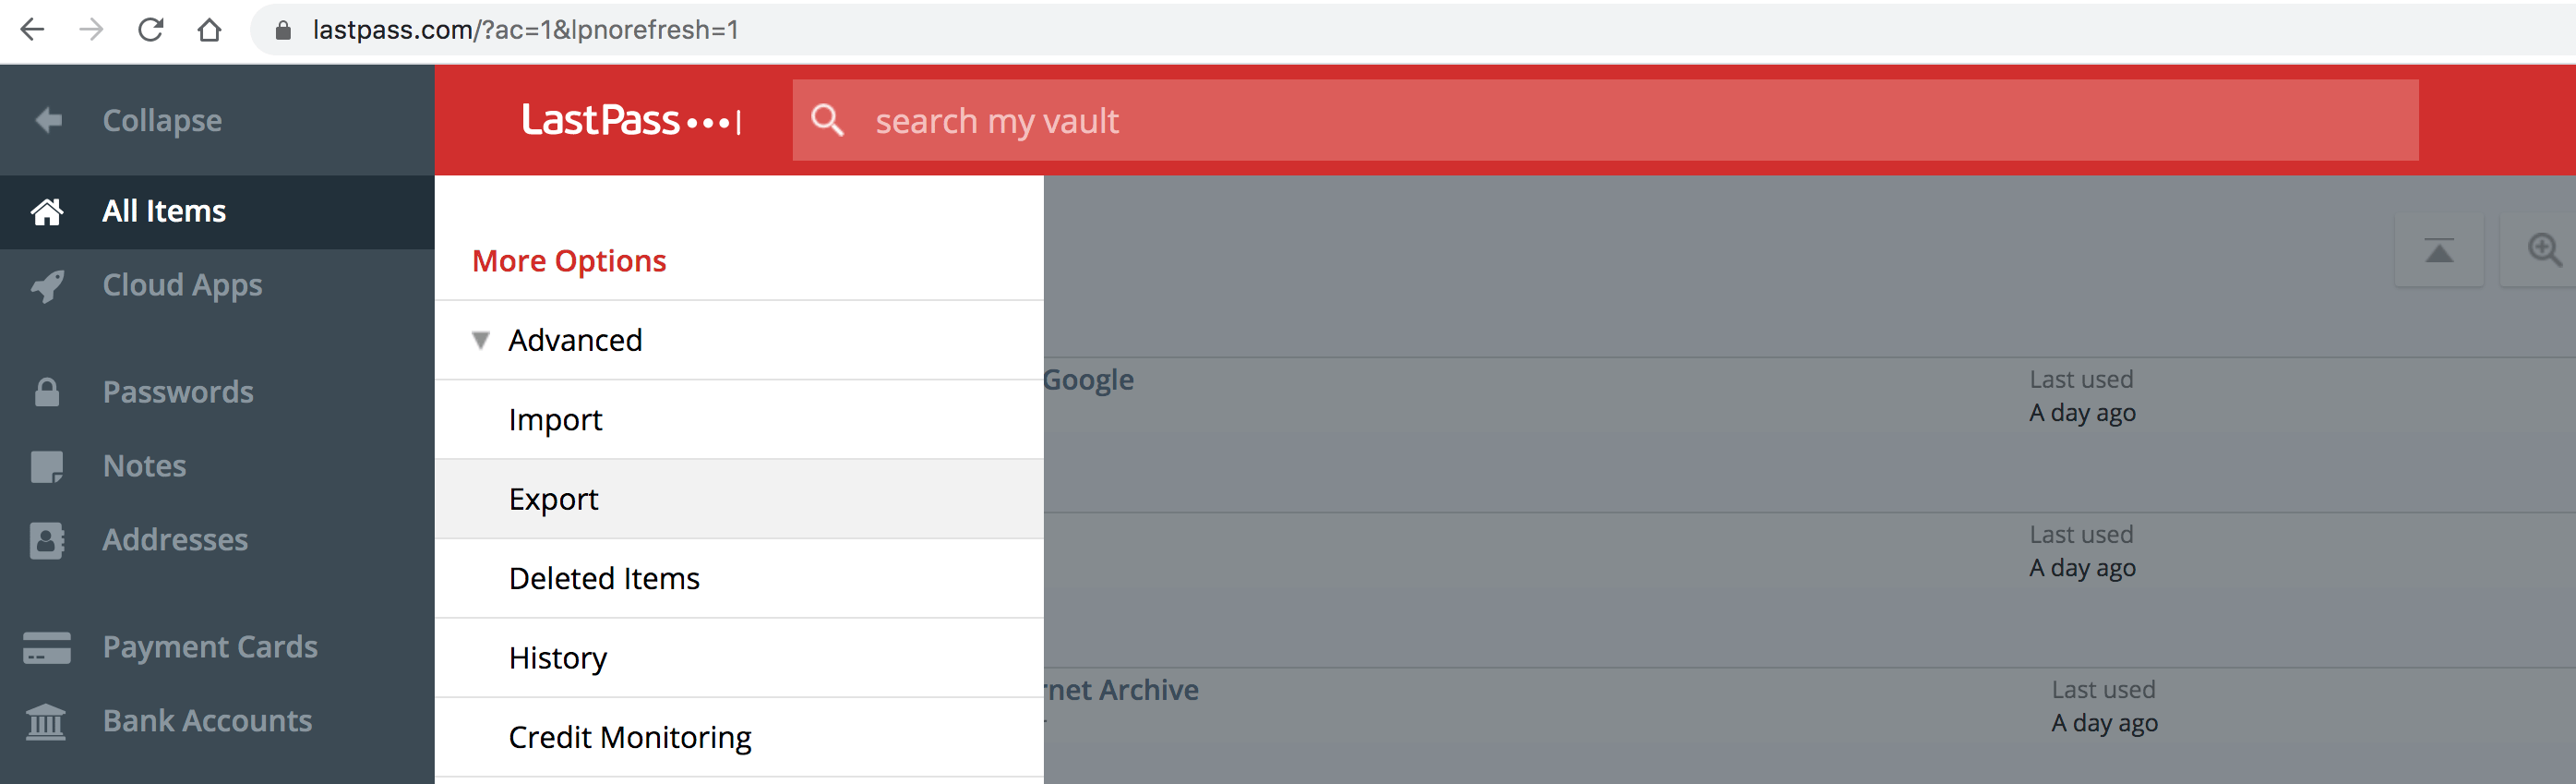This screenshot has height=784, width=2576.
Task: Click the LastPass logo
Action: pyautogui.click(x=630, y=121)
